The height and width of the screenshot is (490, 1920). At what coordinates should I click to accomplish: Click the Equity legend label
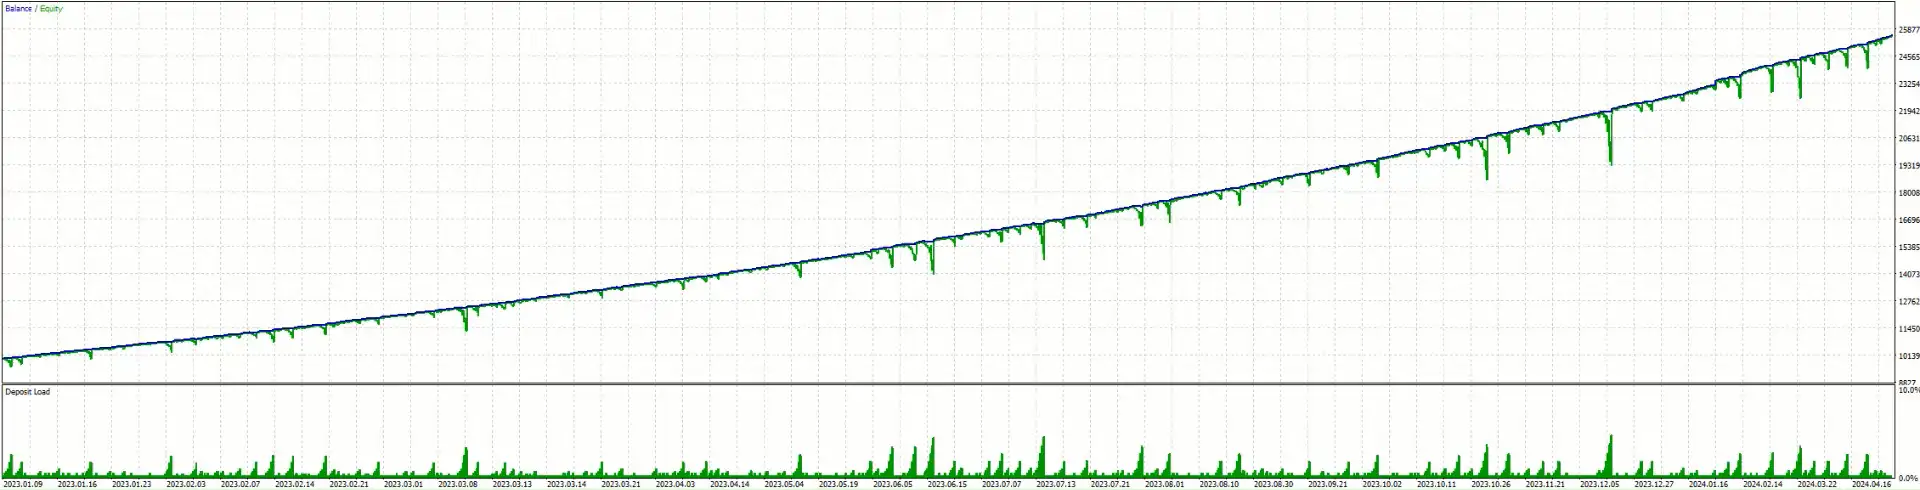(51, 8)
